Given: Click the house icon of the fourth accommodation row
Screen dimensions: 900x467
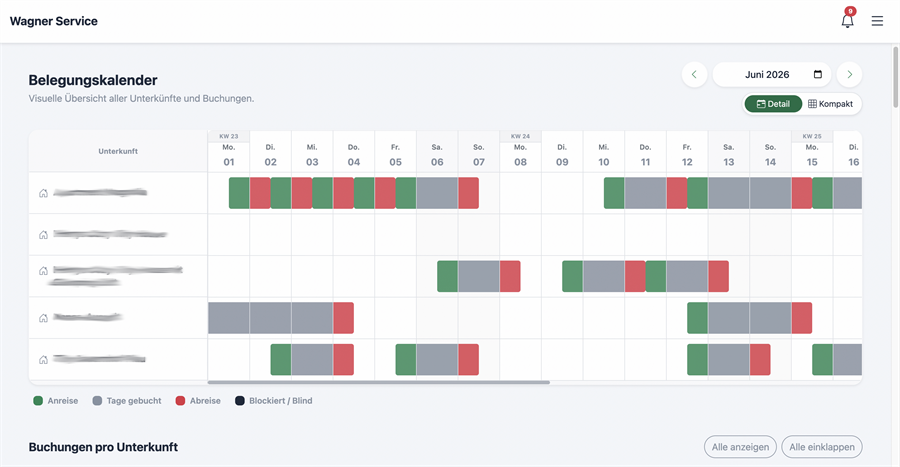Looking at the screenshot, I should (x=43, y=318).
